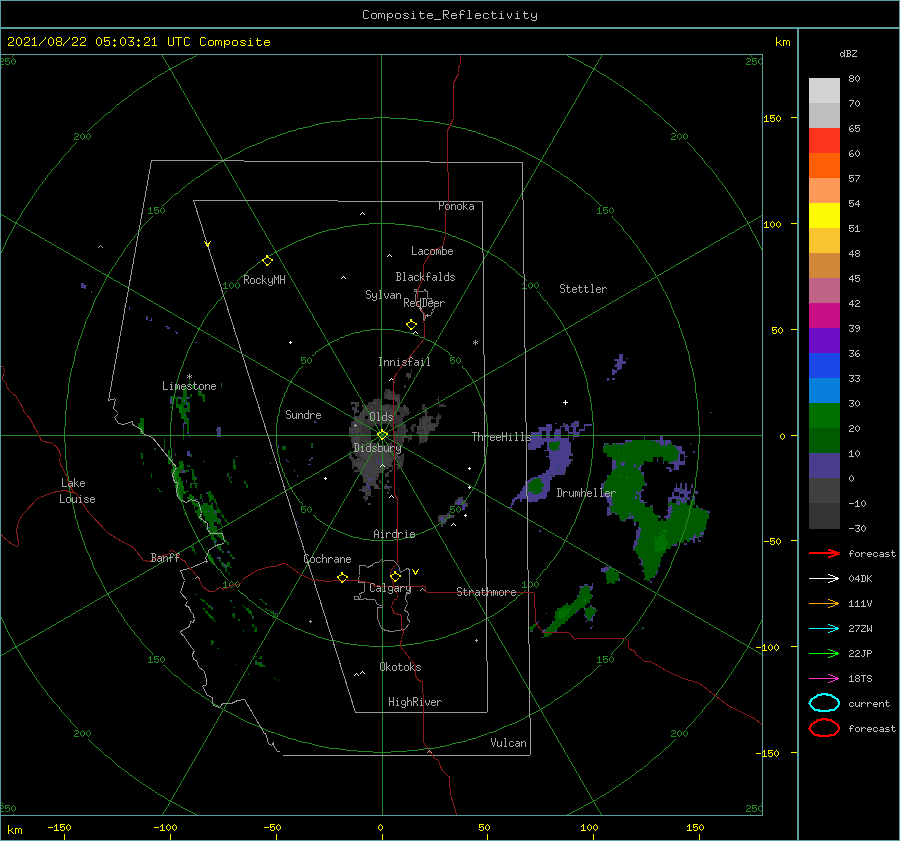Click the lightest gray 80-70 dBZ swatch
Image resolution: width=900 pixels, height=841 pixels.
(x=824, y=90)
